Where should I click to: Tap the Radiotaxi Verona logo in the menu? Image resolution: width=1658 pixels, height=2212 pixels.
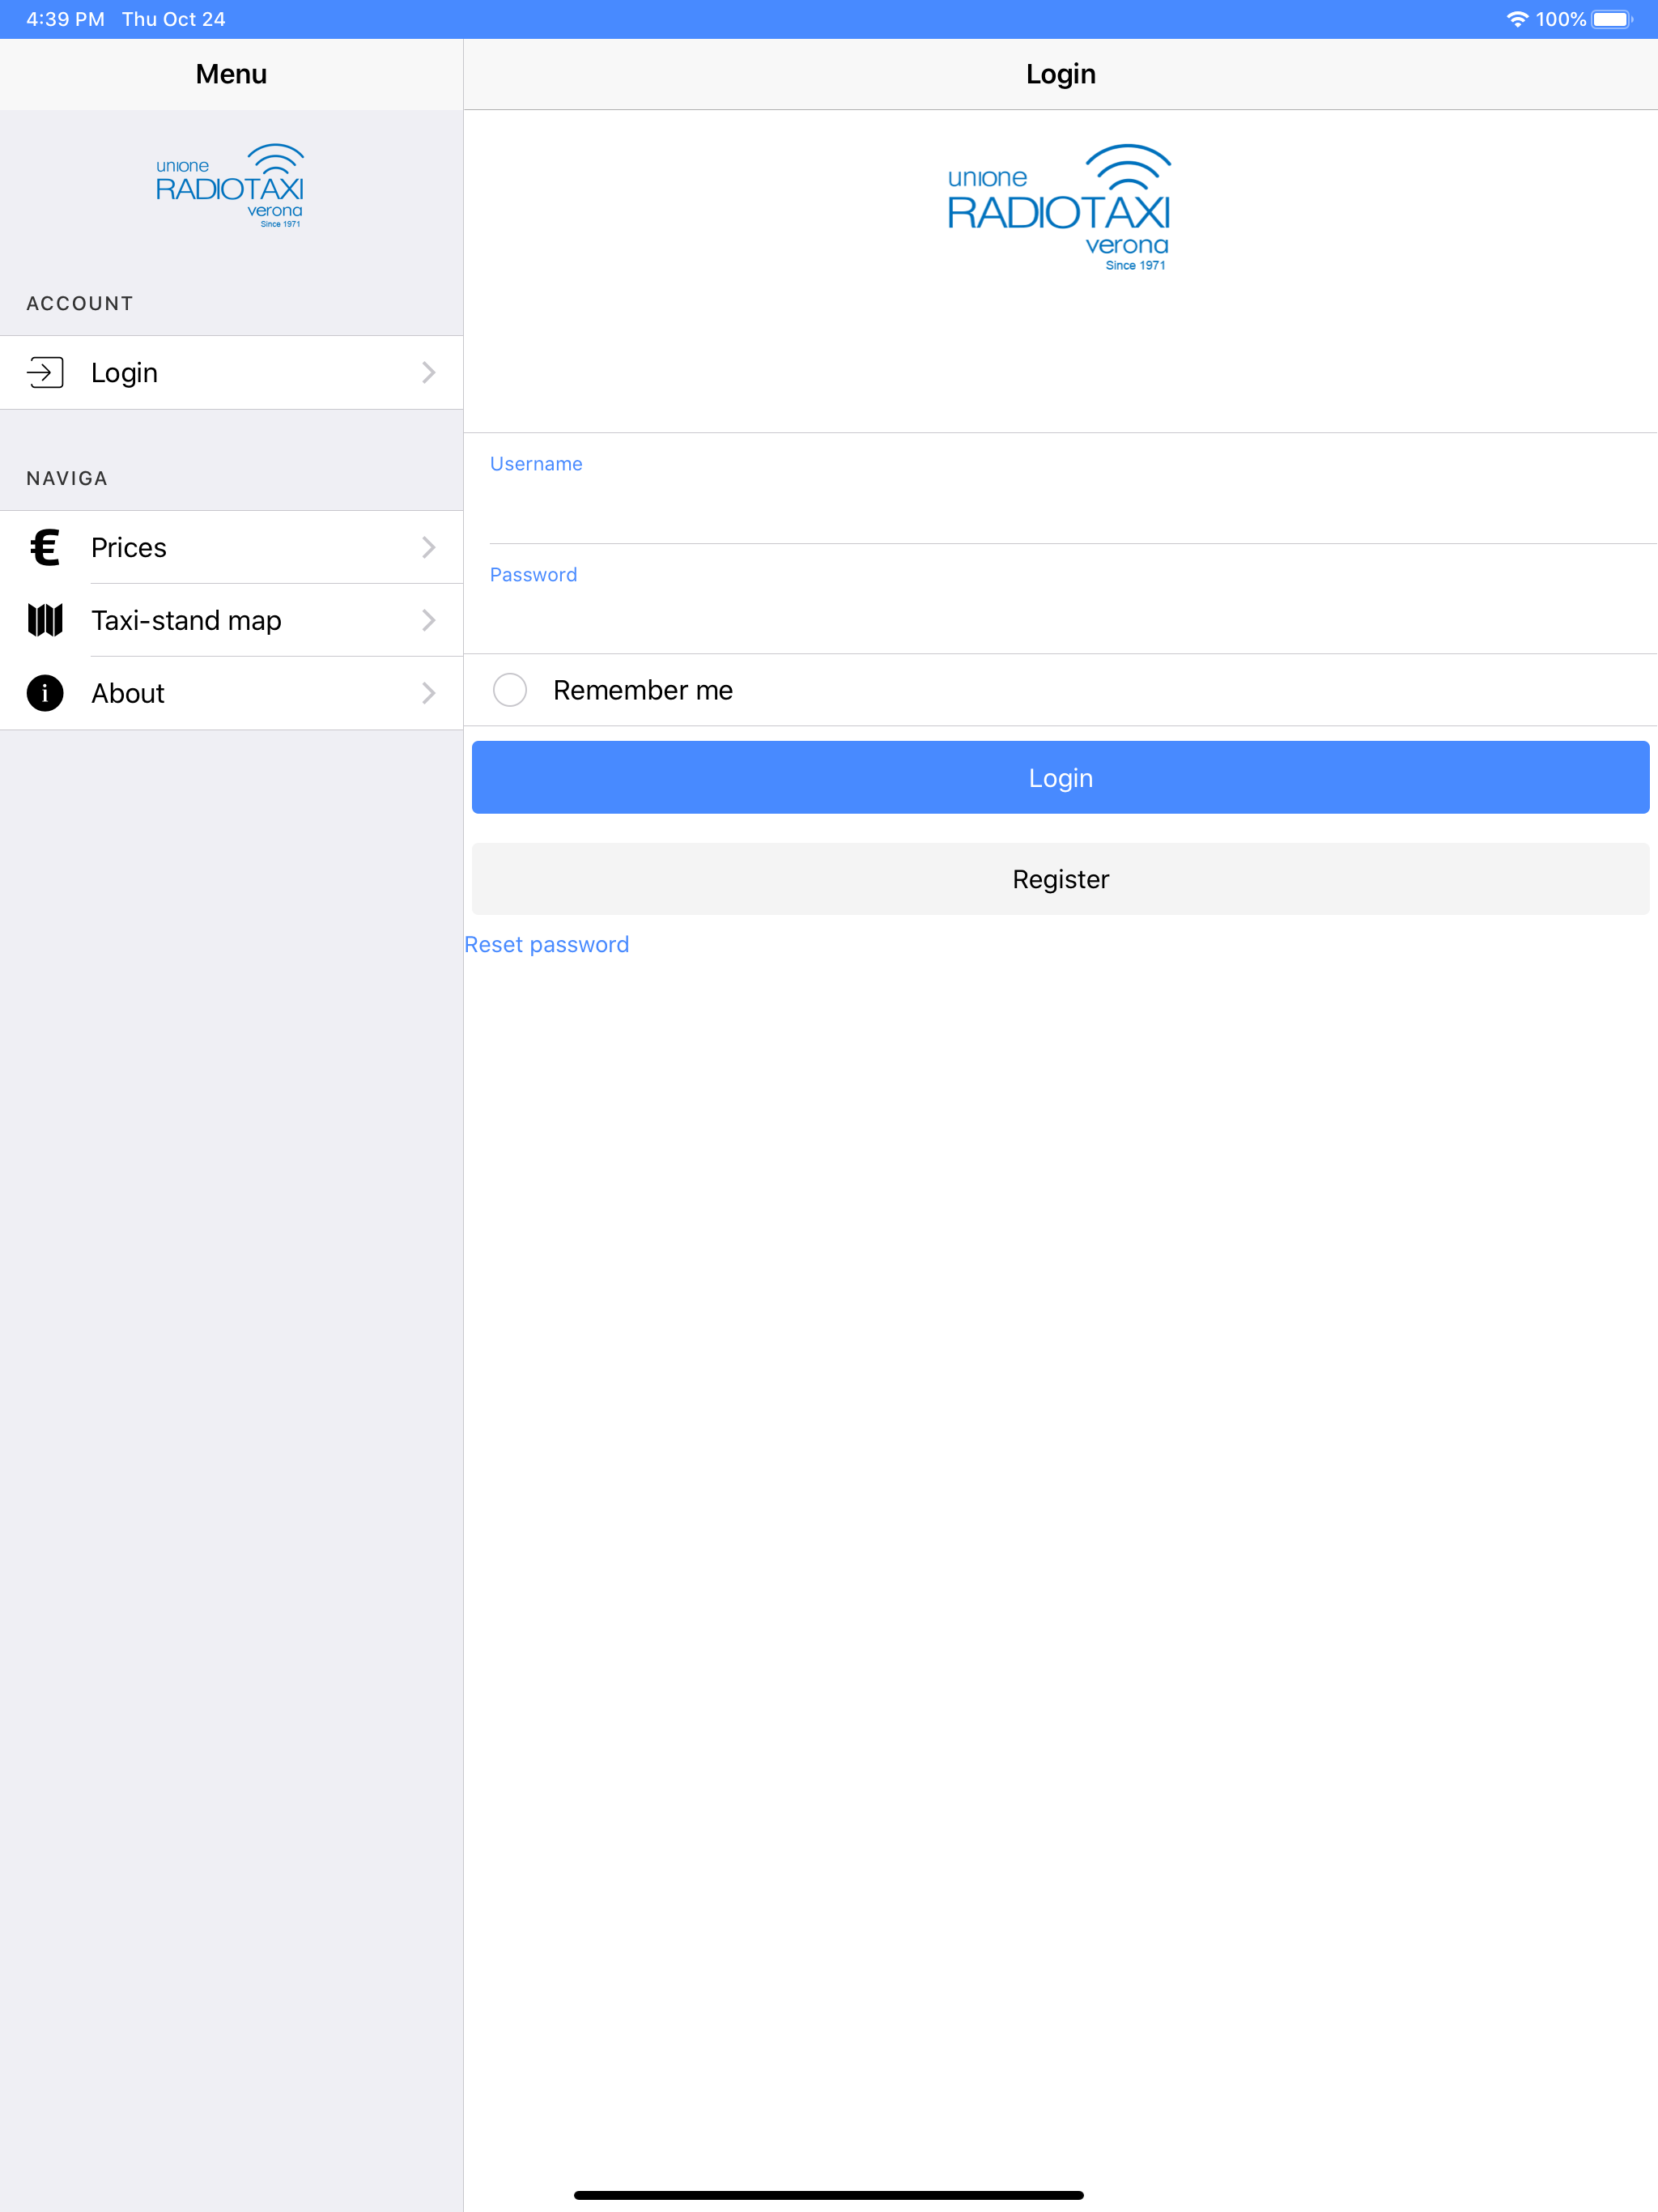[230, 186]
